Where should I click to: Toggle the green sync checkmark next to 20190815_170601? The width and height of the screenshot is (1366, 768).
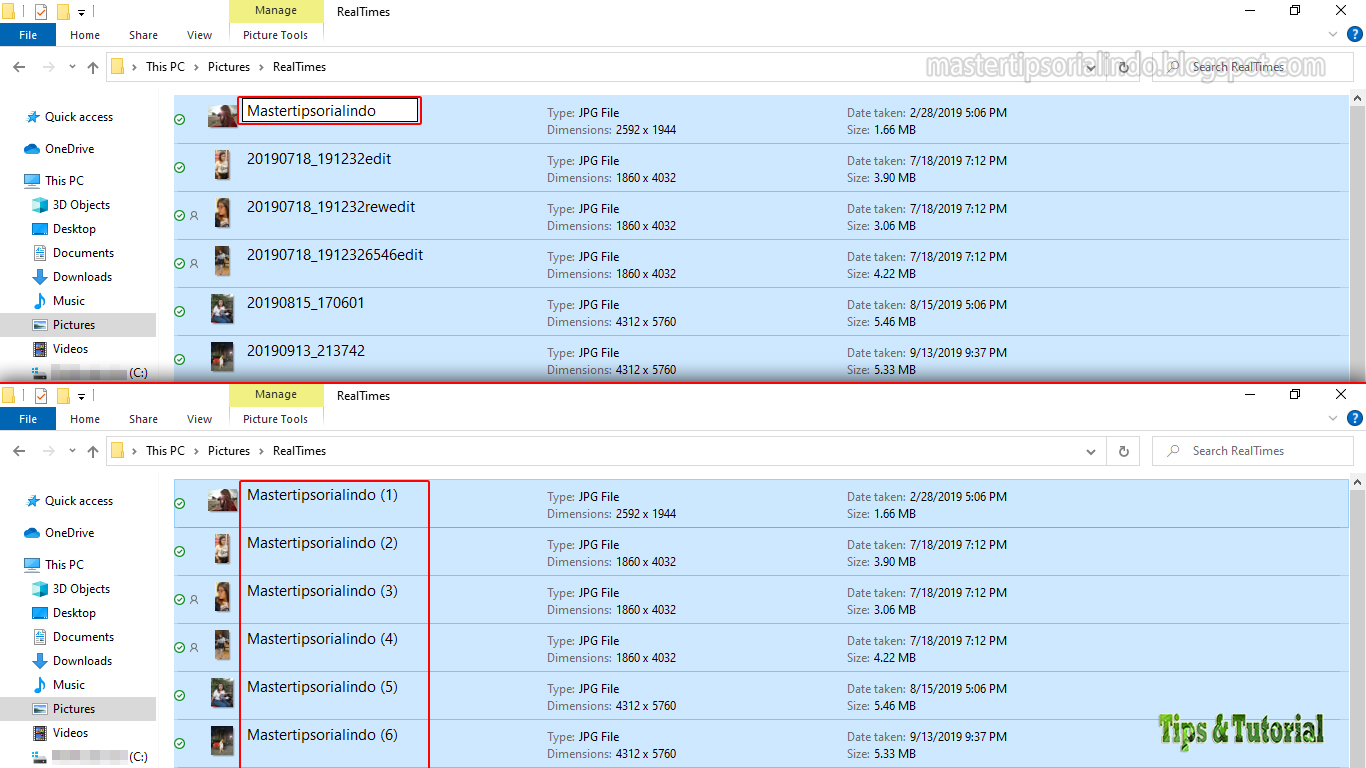[x=180, y=310]
